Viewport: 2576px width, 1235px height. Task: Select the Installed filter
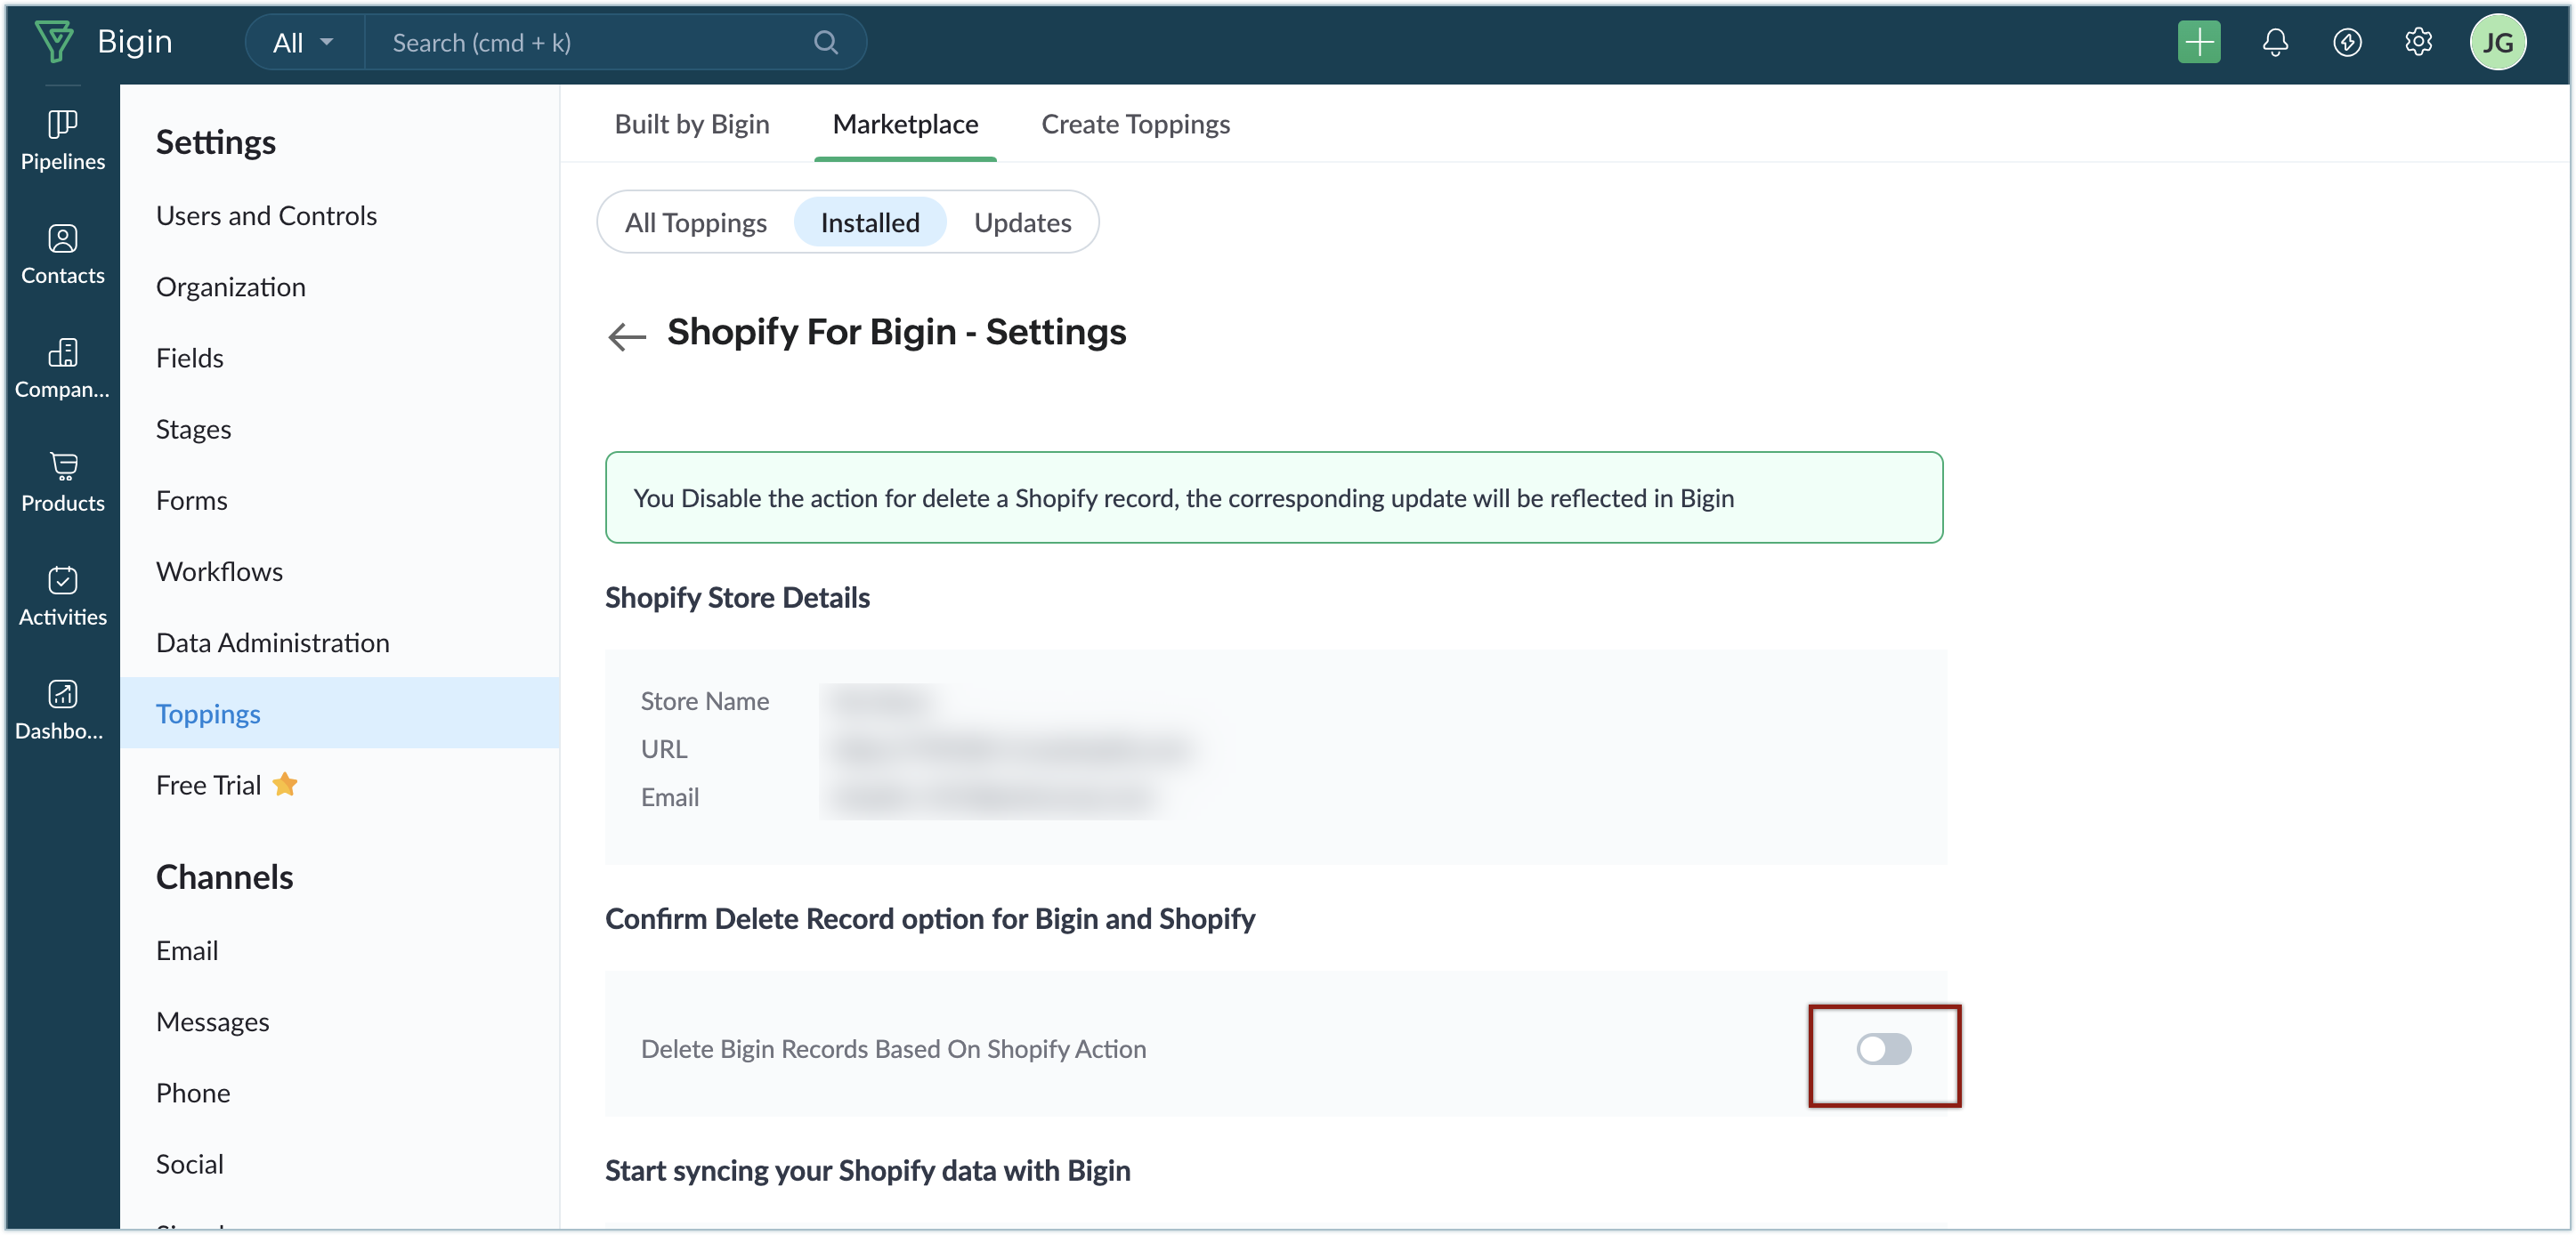coord(870,222)
